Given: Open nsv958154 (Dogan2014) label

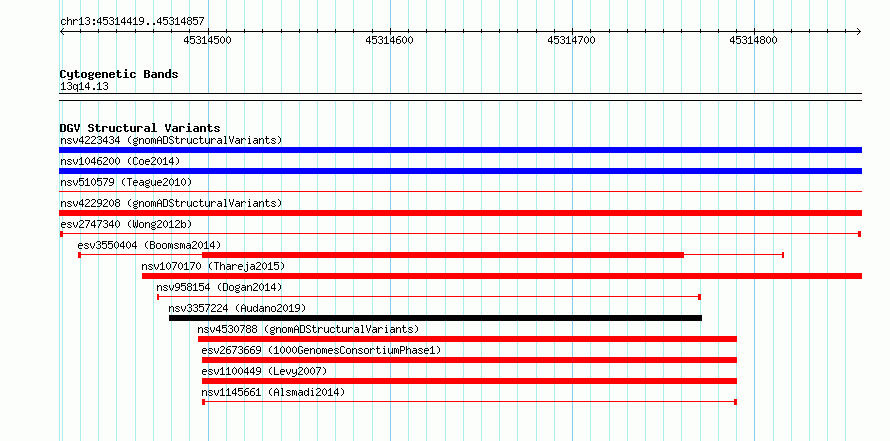Looking at the screenshot, I should 219,287.
